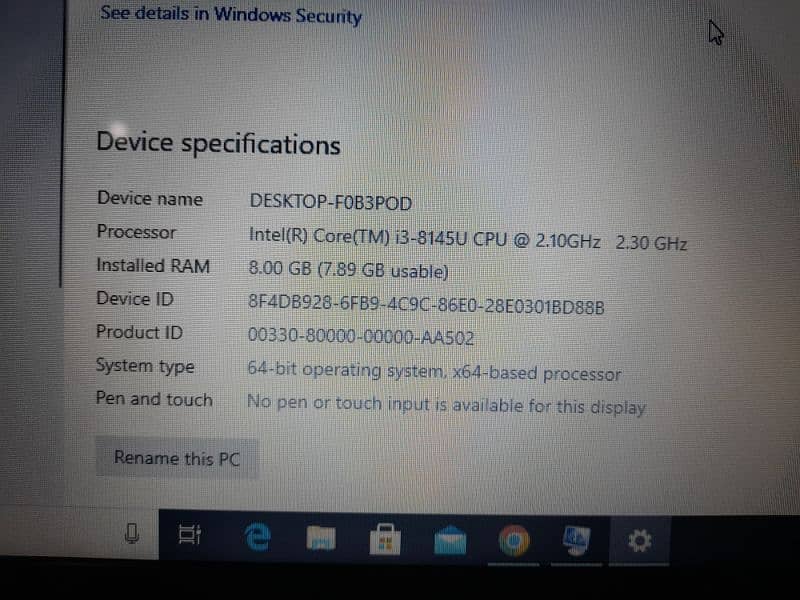The image size is (800, 600).
Task: Launch File Explorer from the taskbar
Action: coord(321,539)
